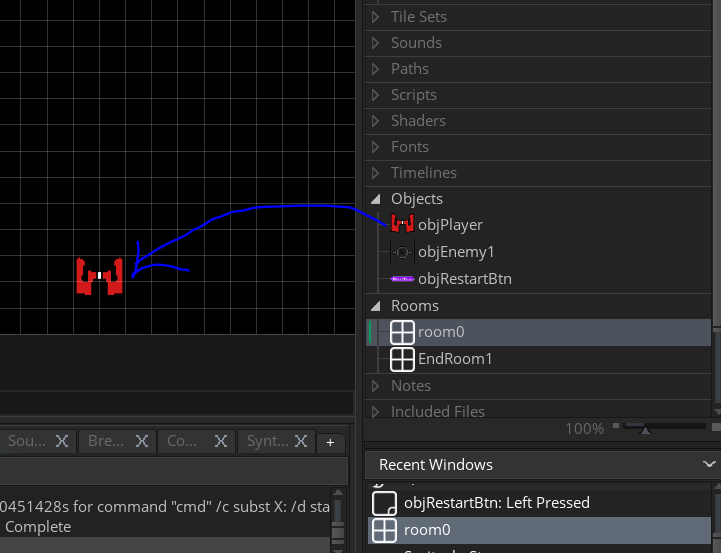The image size is (721, 553).
Task: Expand the Paths folder
Action: [376, 69]
